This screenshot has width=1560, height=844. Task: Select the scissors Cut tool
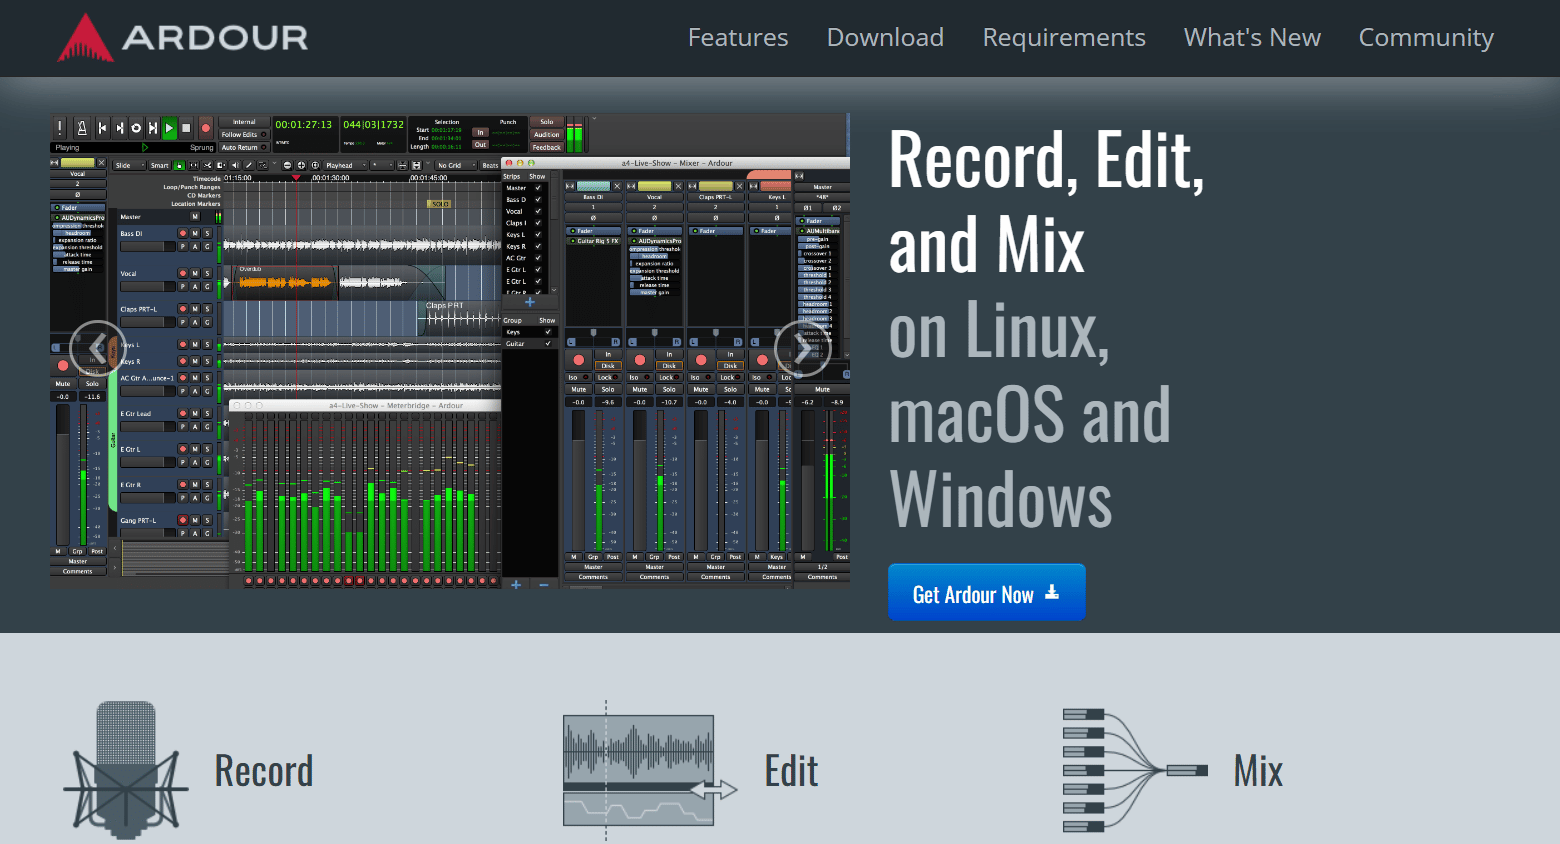207,165
